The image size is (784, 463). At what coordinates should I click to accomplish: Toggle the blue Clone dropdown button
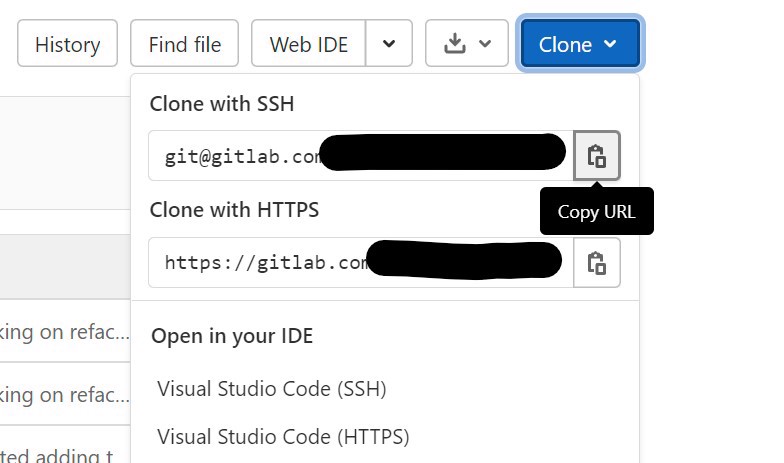[580, 44]
